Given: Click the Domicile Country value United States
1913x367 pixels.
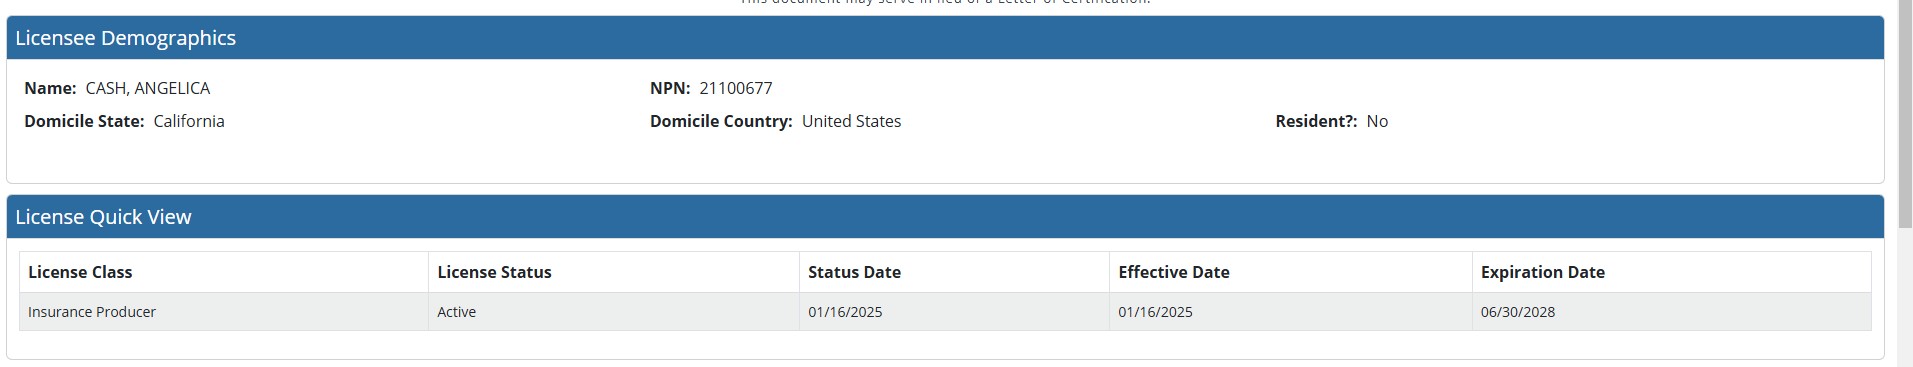Looking at the screenshot, I should pyautogui.click(x=851, y=121).
